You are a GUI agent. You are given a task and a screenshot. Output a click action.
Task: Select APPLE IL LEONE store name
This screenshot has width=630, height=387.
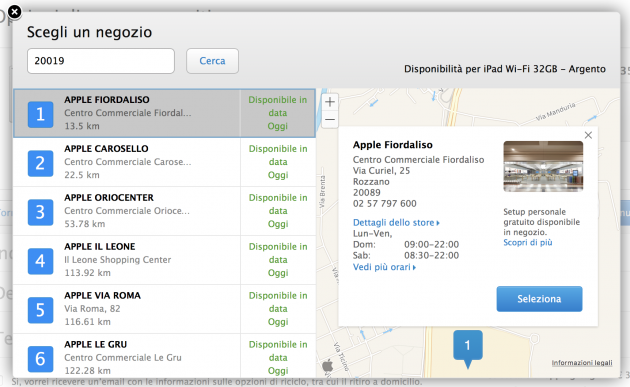100,246
